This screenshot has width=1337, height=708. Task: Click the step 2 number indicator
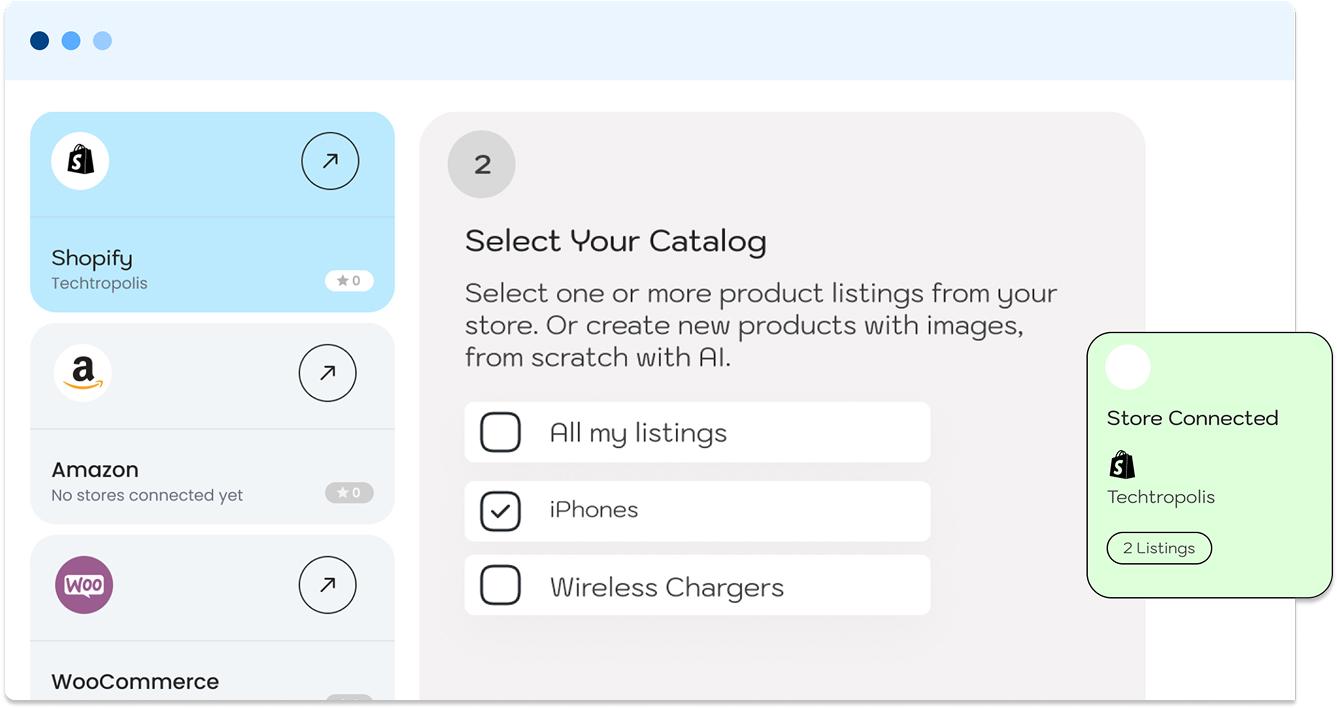click(x=481, y=164)
